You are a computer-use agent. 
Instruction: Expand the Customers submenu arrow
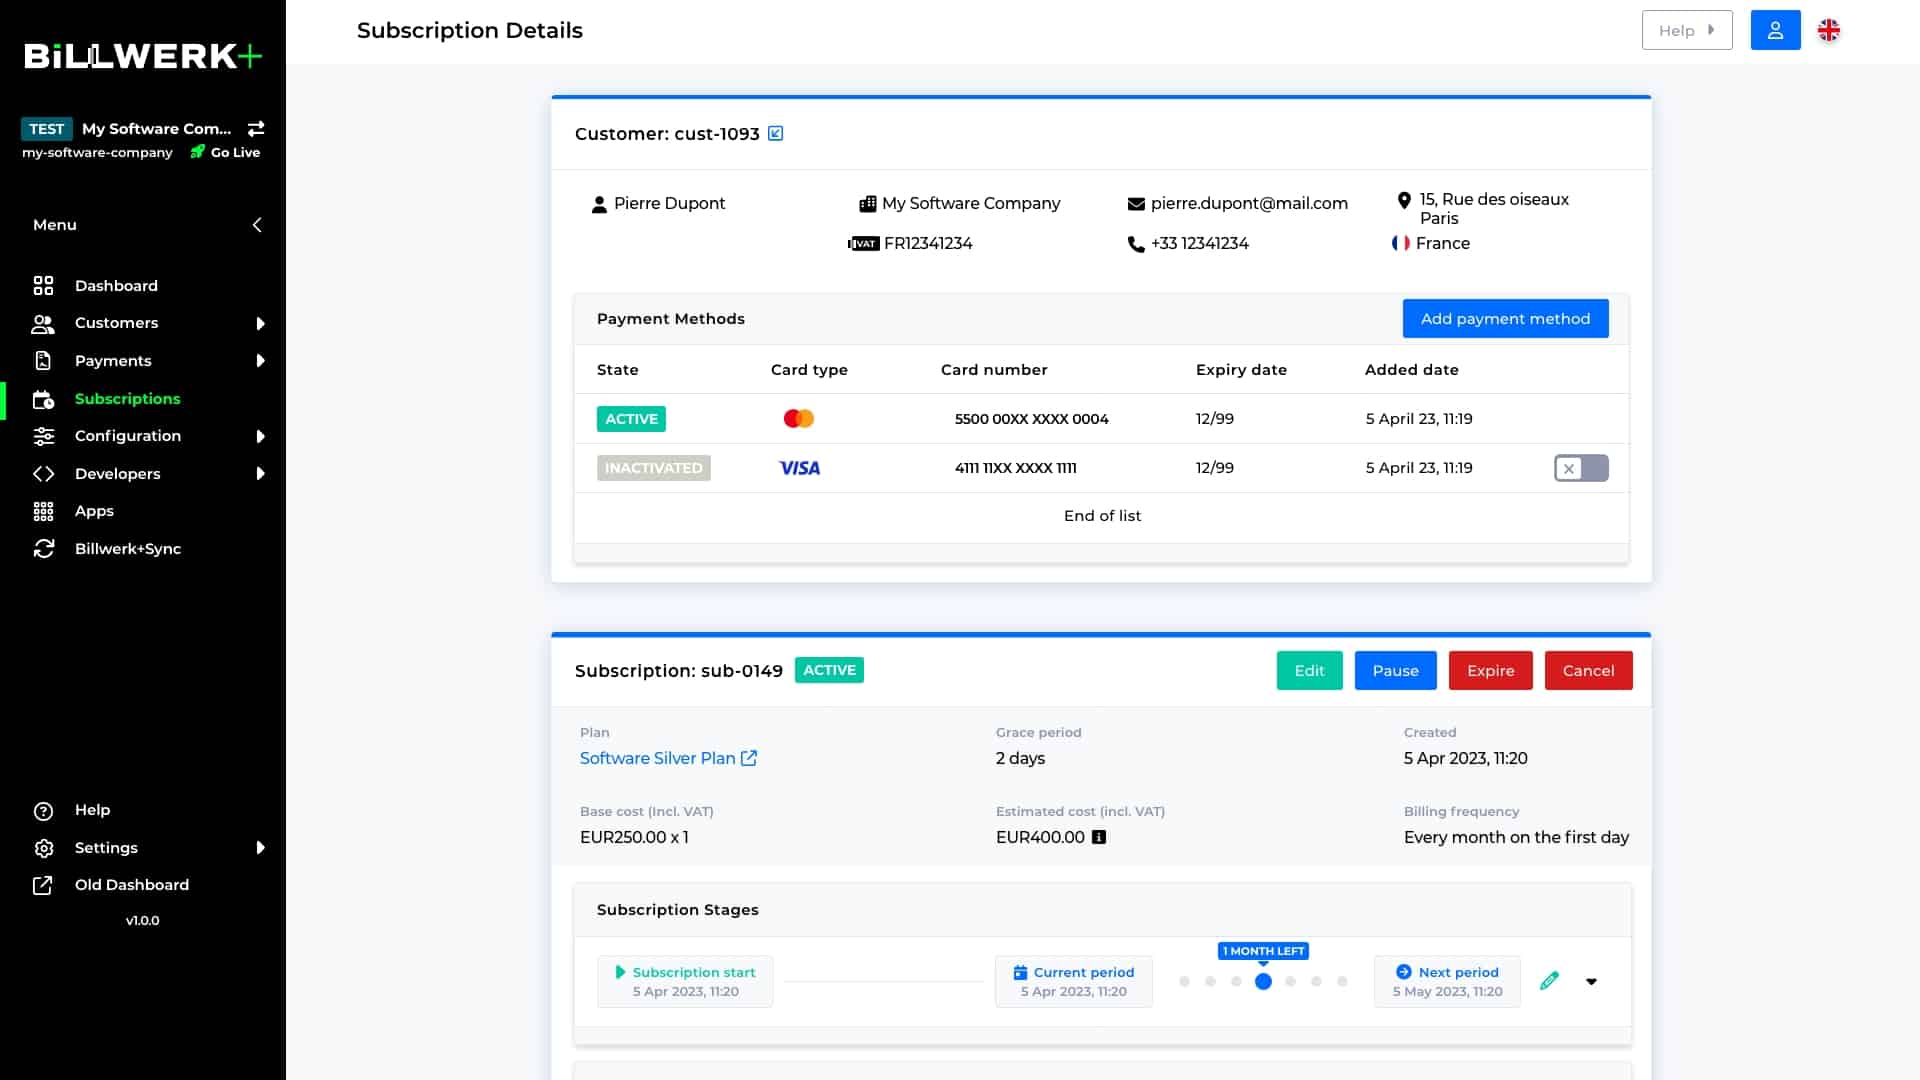(x=260, y=323)
